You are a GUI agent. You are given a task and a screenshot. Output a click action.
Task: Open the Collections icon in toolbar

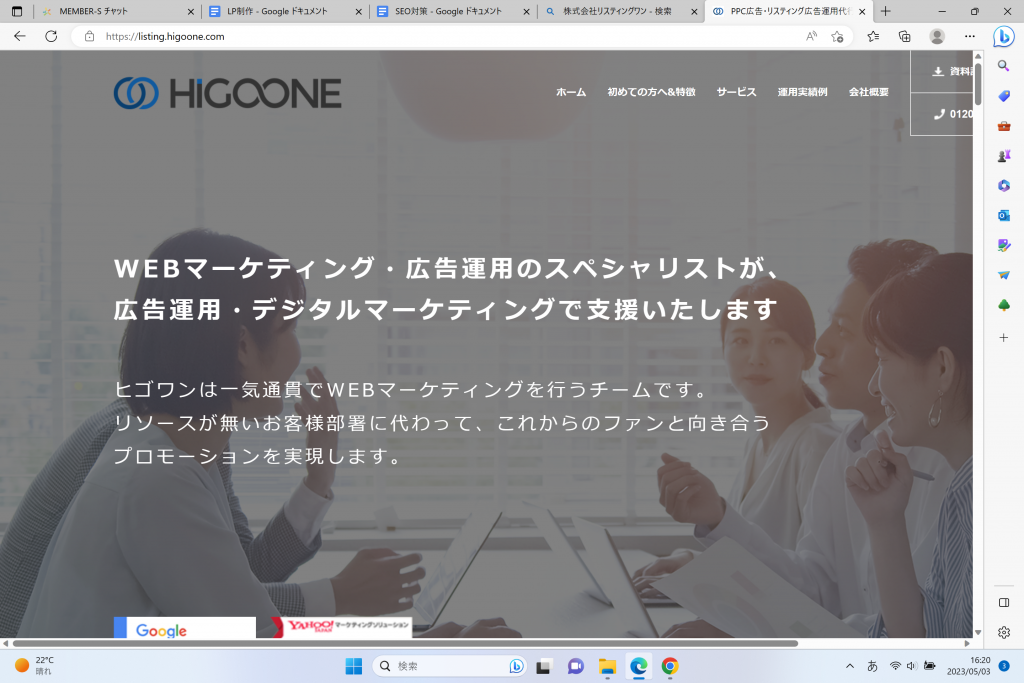coord(905,36)
